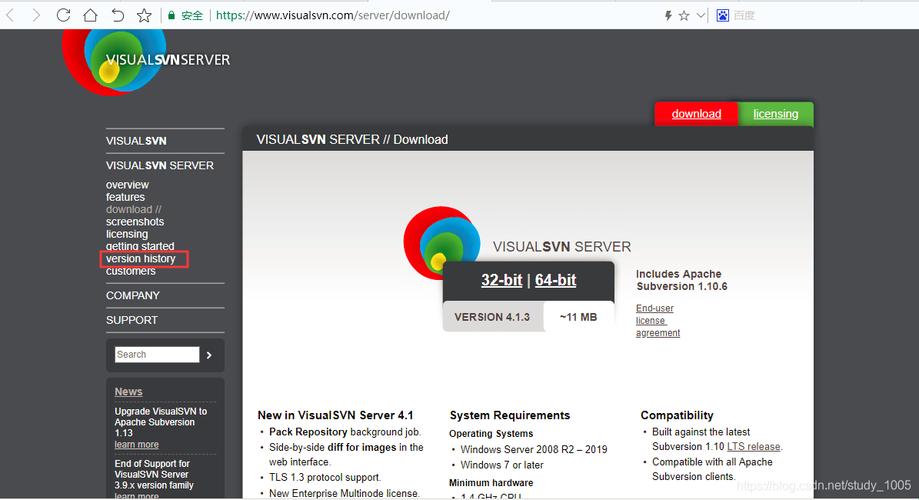Select features in sidebar
The width and height of the screenshot is (919, 500).
pyautogui.click(x=125, y=197)
